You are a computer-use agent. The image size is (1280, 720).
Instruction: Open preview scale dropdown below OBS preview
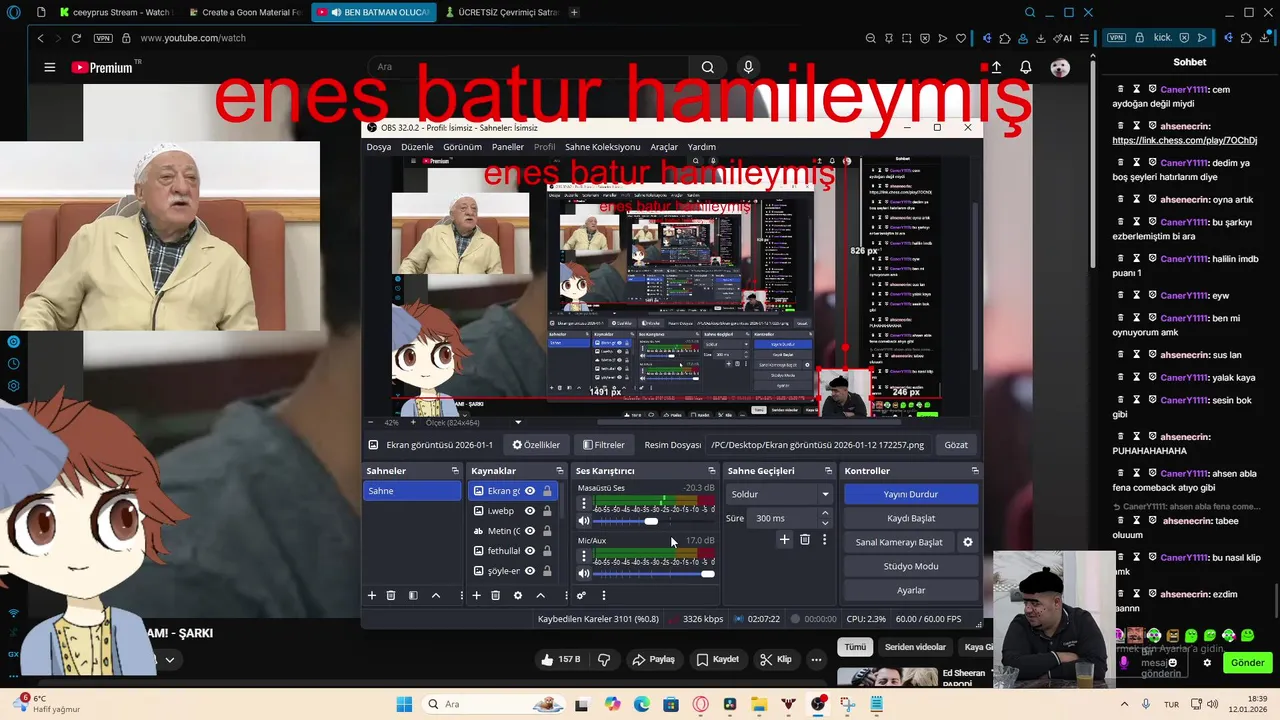click(x=518, y=422)
